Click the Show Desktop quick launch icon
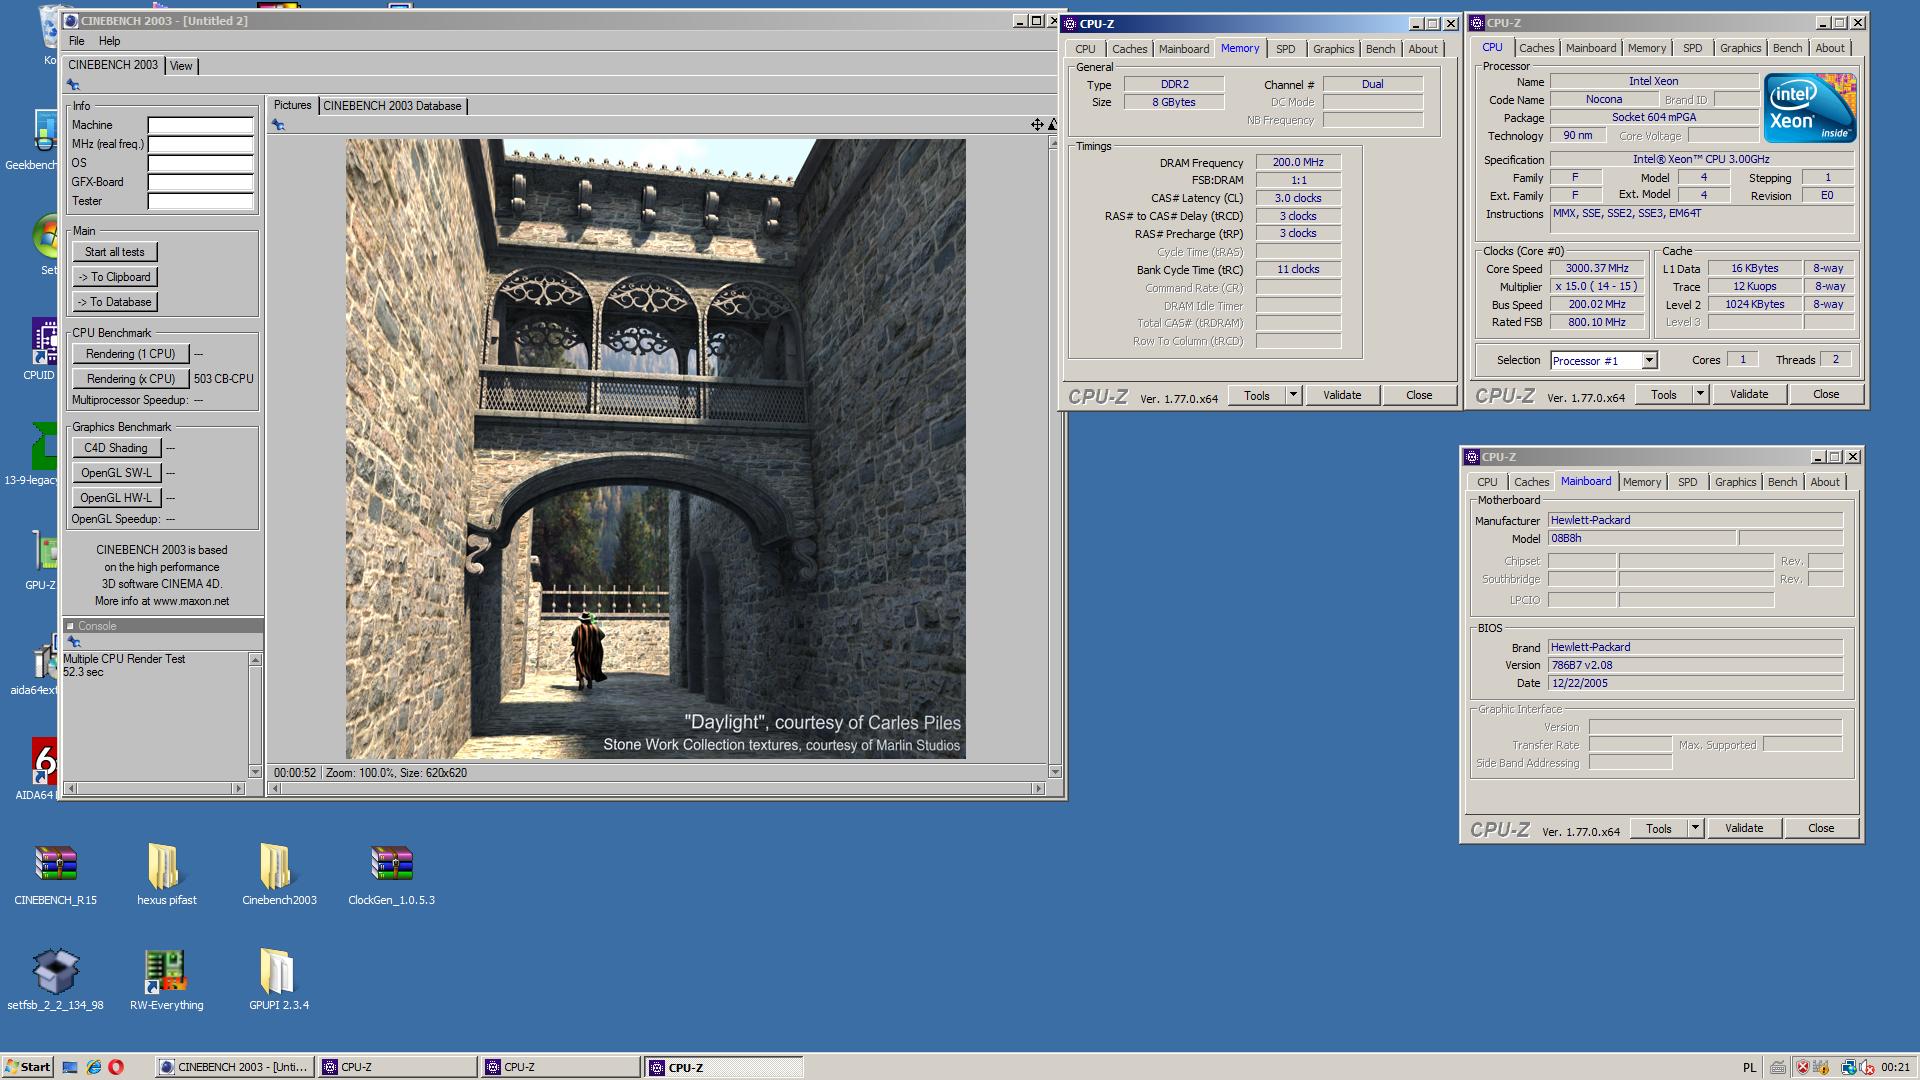1920x1080 pixels. click(x=70, y=1067)
